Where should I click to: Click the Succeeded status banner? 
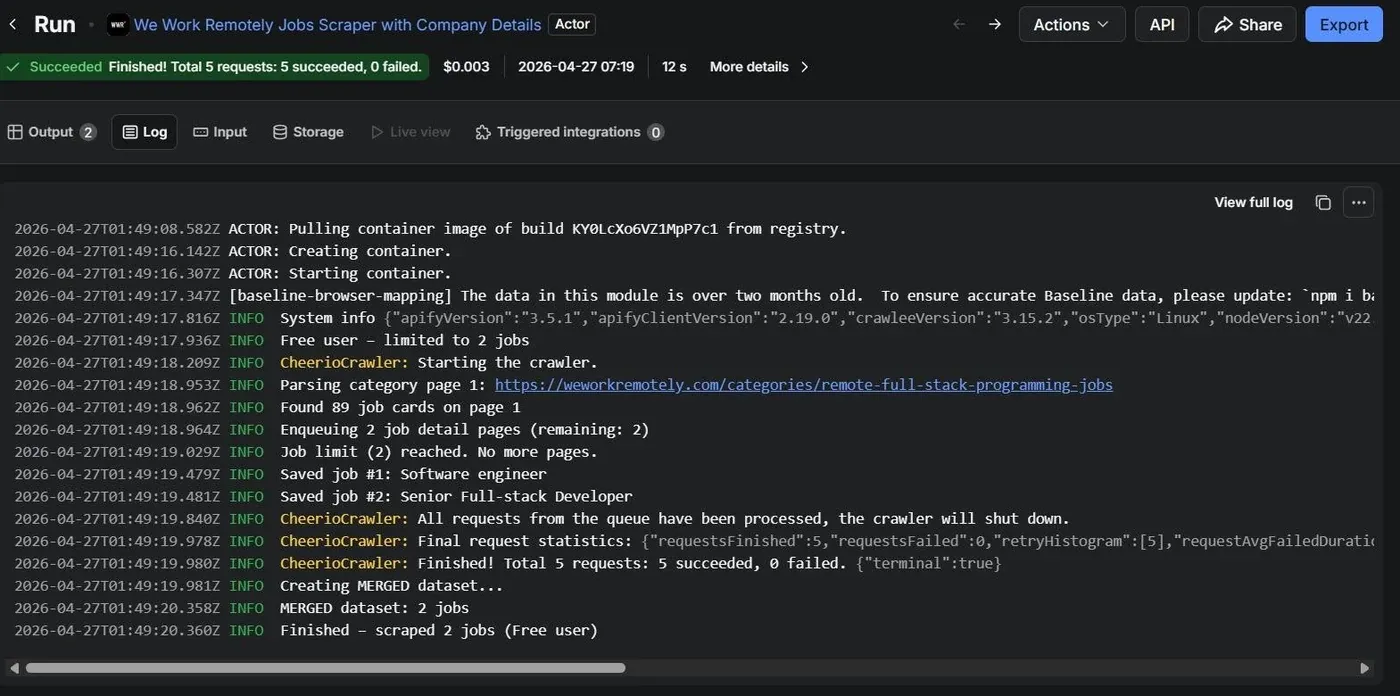click(x=214, y=67)
